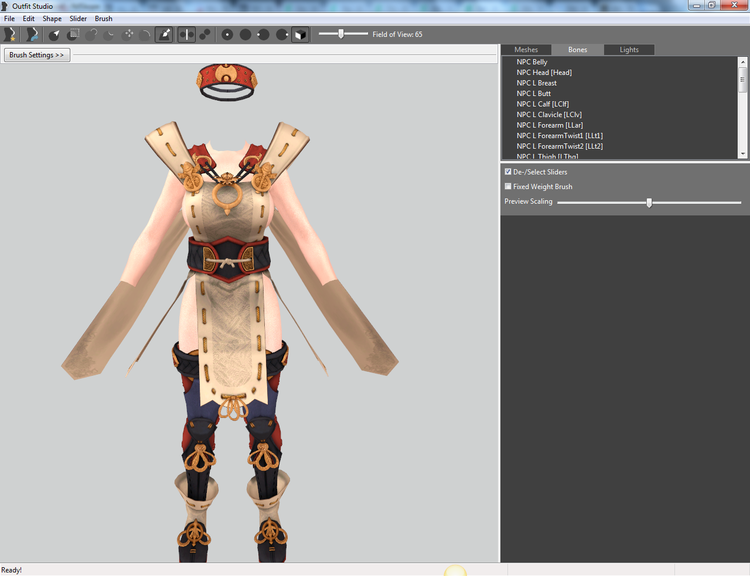
Task: Open the File menu
Action: point(9,19)
